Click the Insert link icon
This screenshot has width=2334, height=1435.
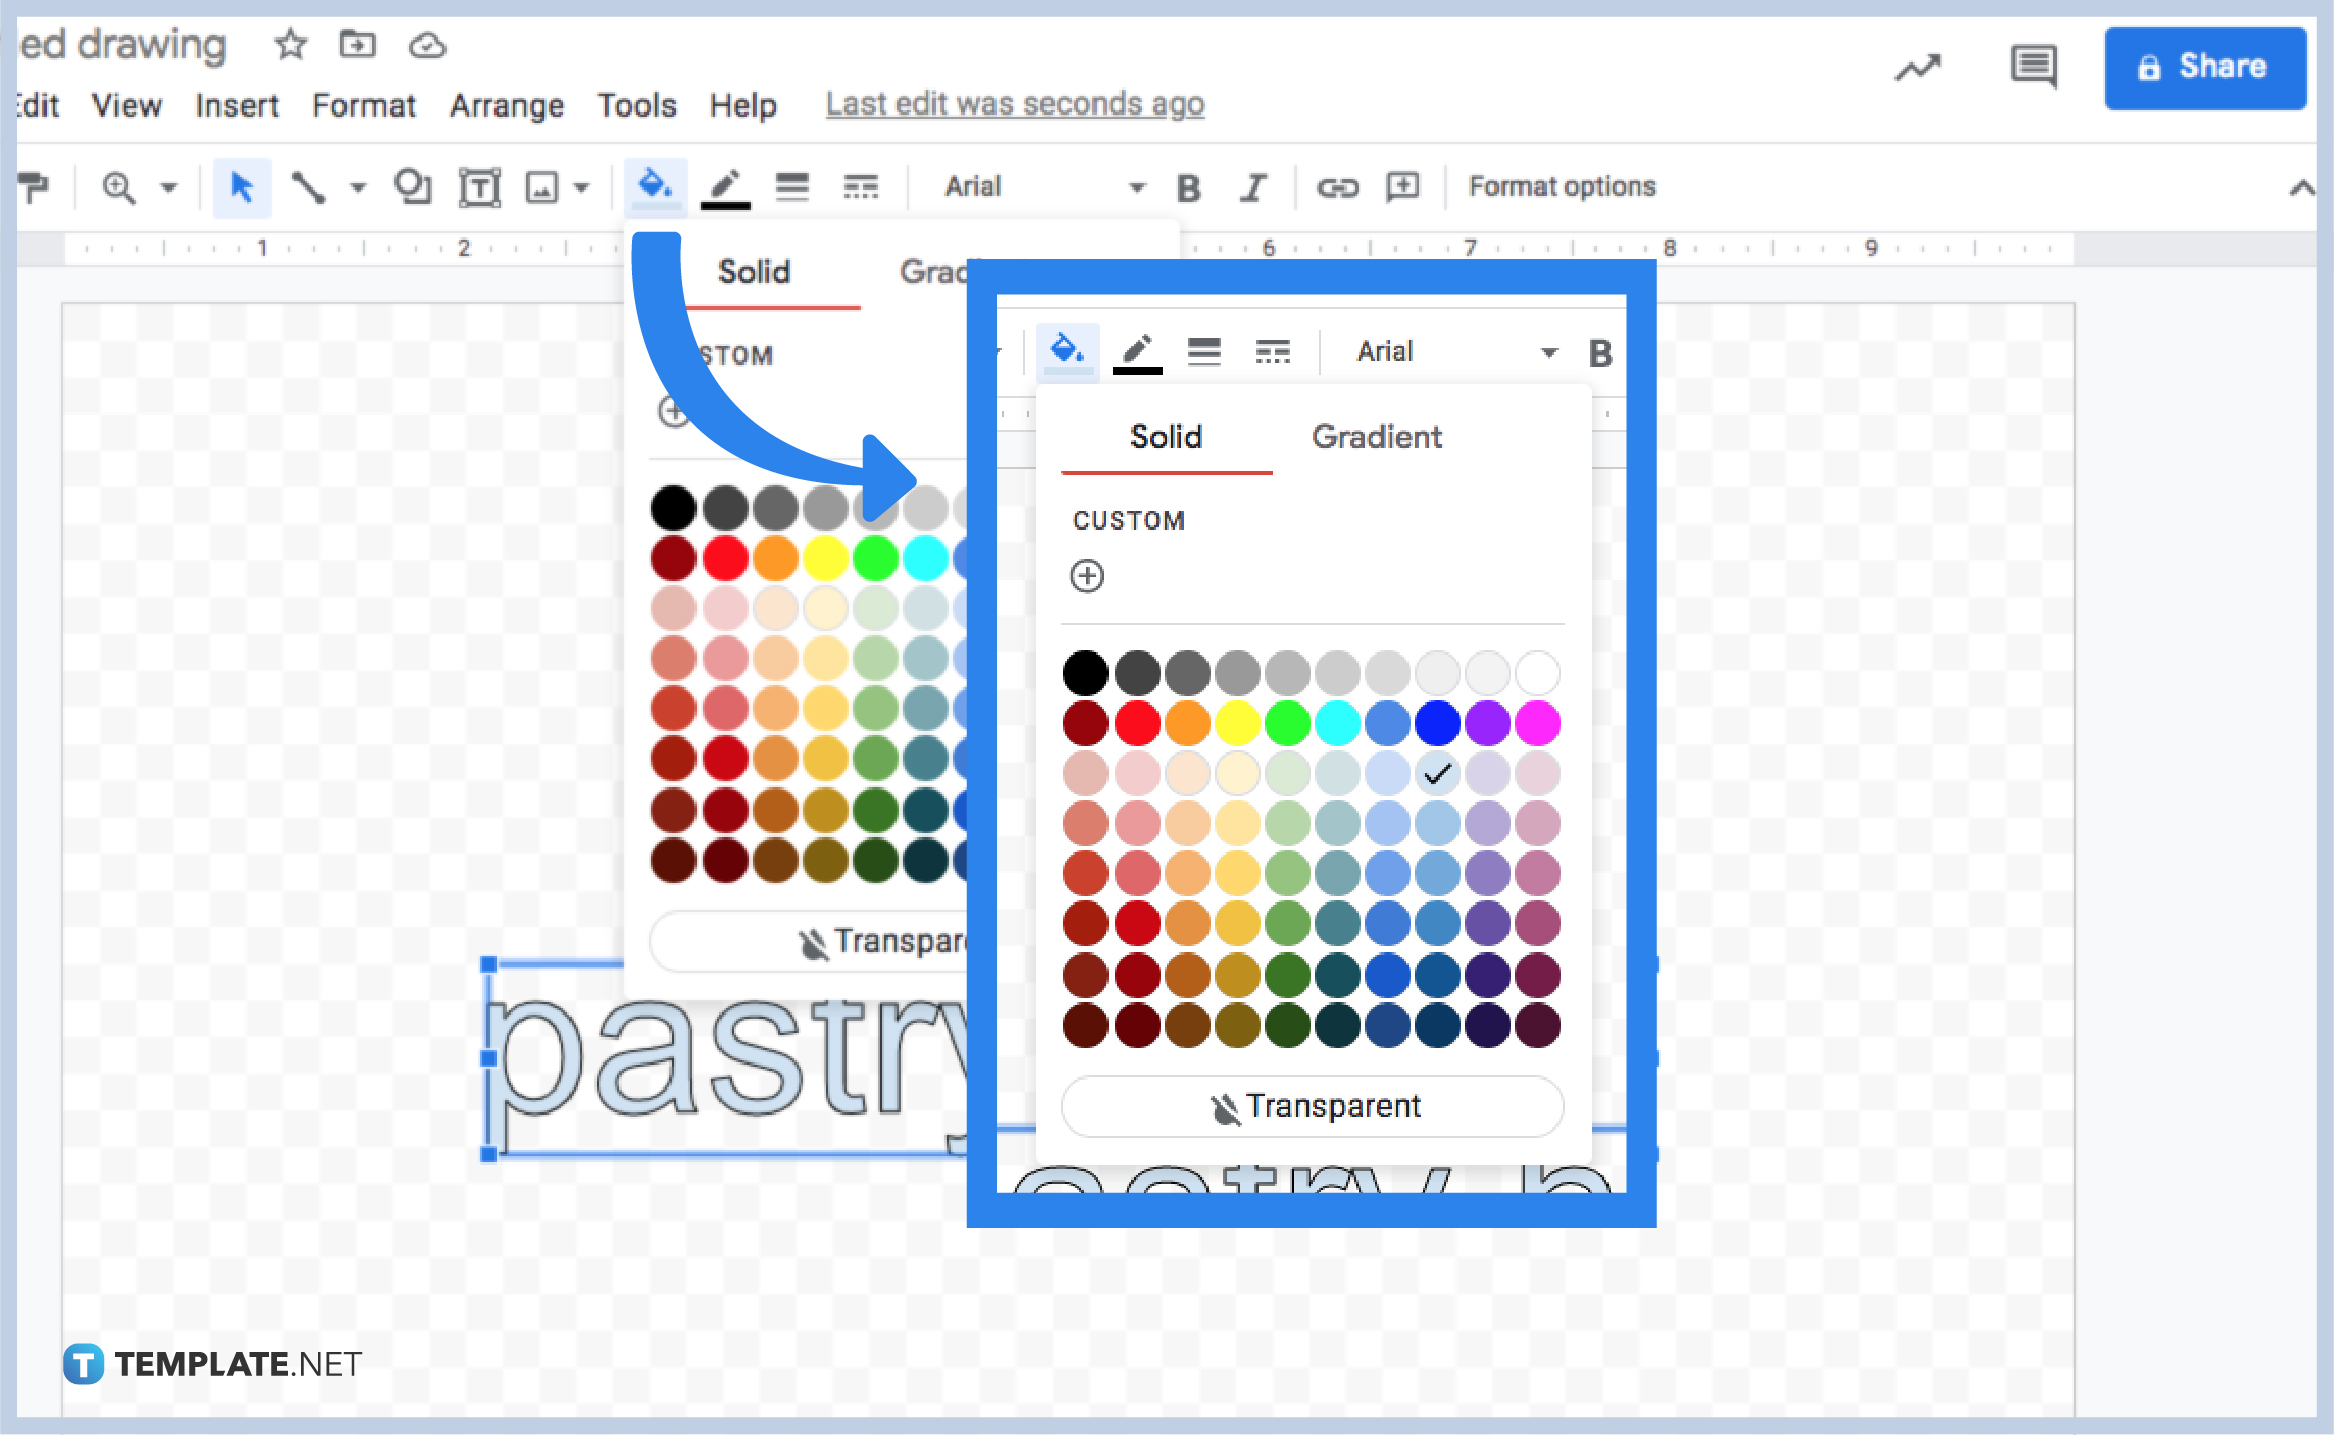click(x=1338, y=186)
